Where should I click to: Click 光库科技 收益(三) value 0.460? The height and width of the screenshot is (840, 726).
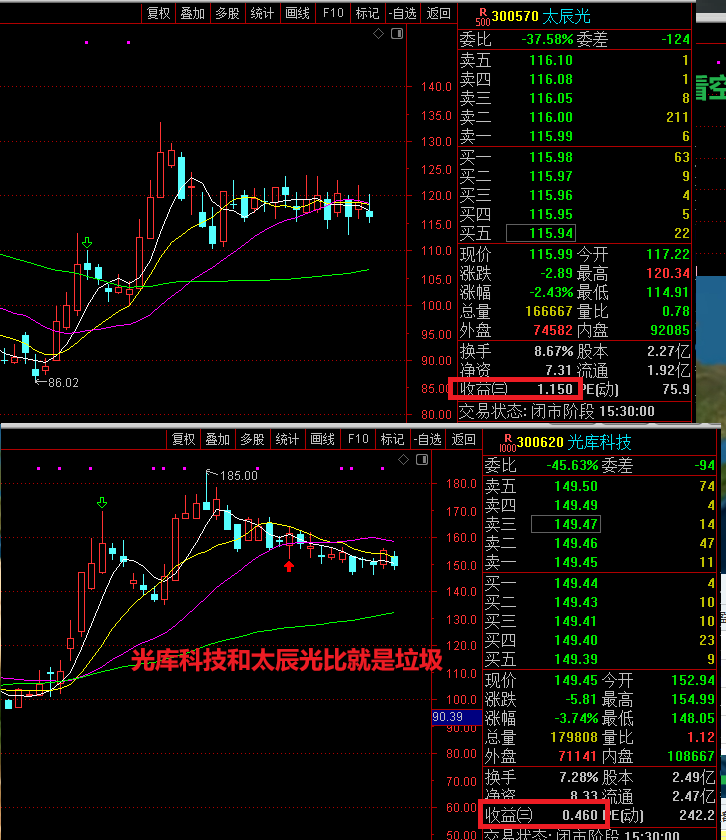click(580, 816)
